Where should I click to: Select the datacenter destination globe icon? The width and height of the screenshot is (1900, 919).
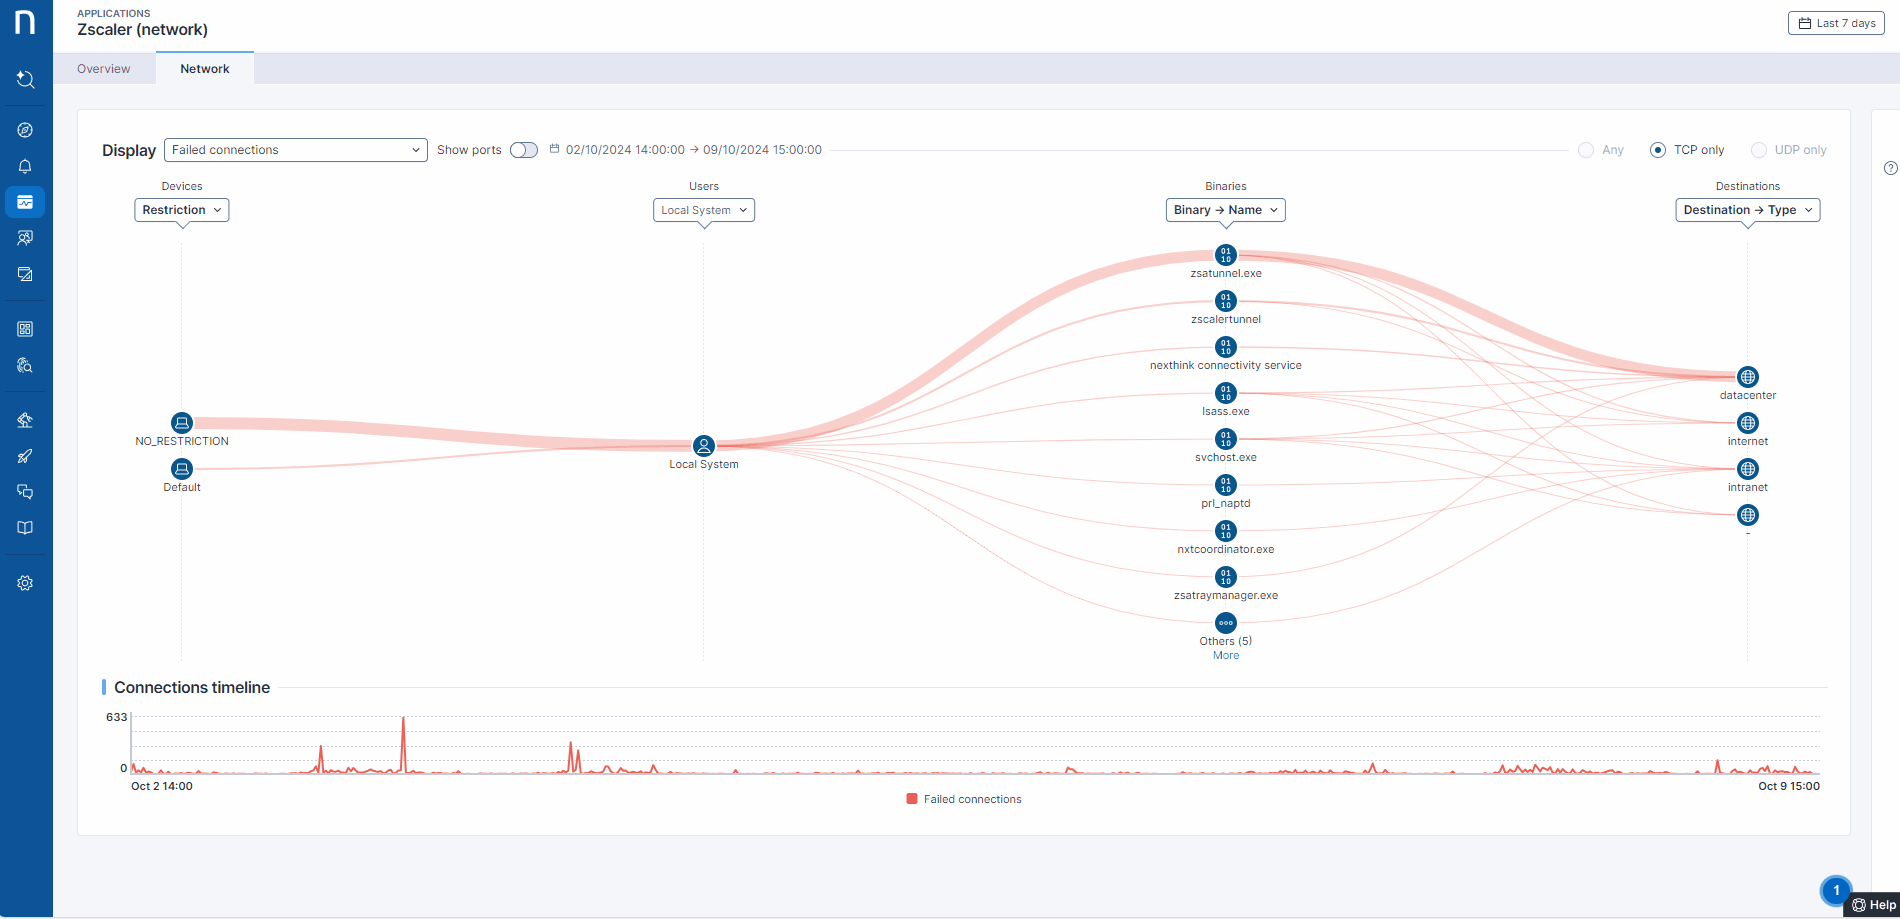click(x=1747, y=377)
